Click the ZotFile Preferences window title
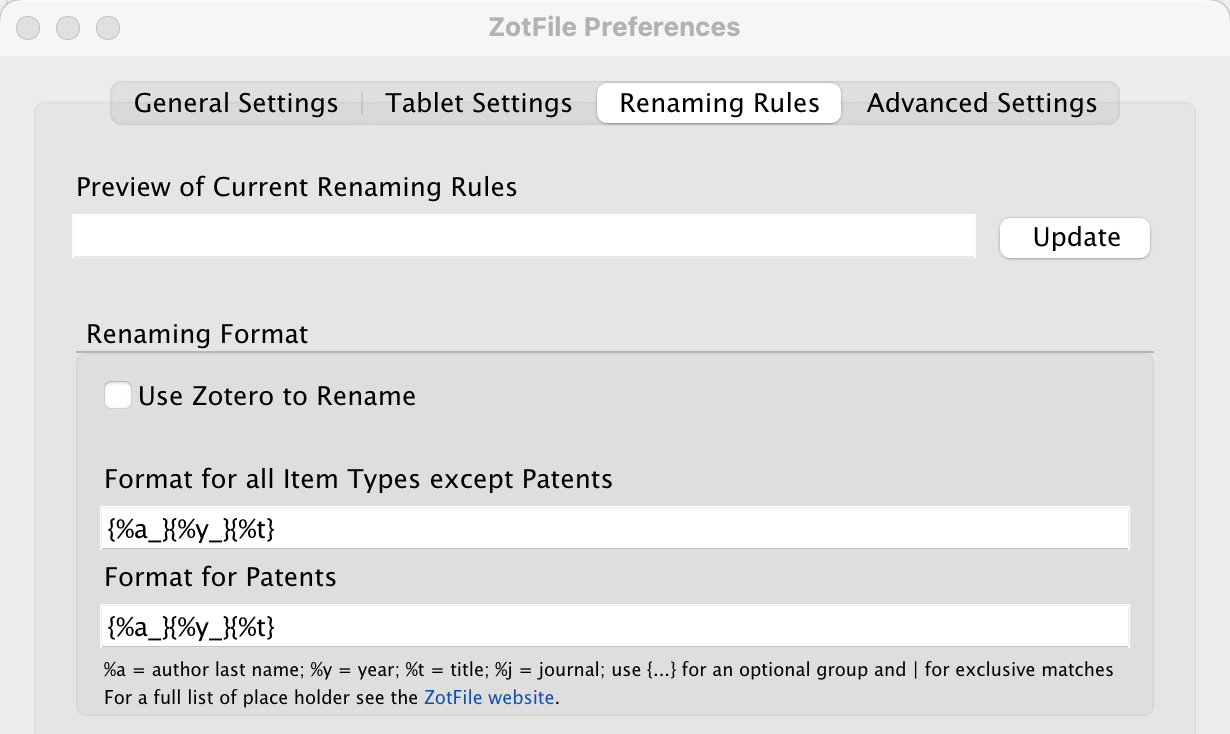Viewport: 1230px width, 734px height. pos(614,27)
